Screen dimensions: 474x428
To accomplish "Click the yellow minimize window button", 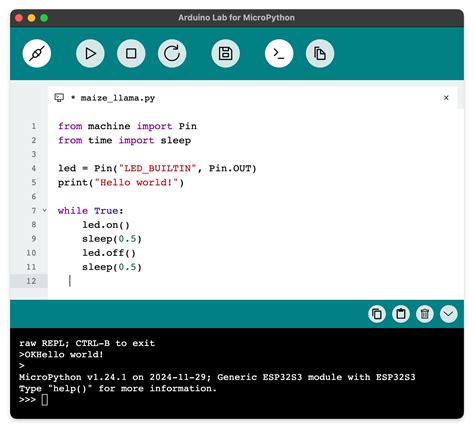I will (x=32, y=18).
